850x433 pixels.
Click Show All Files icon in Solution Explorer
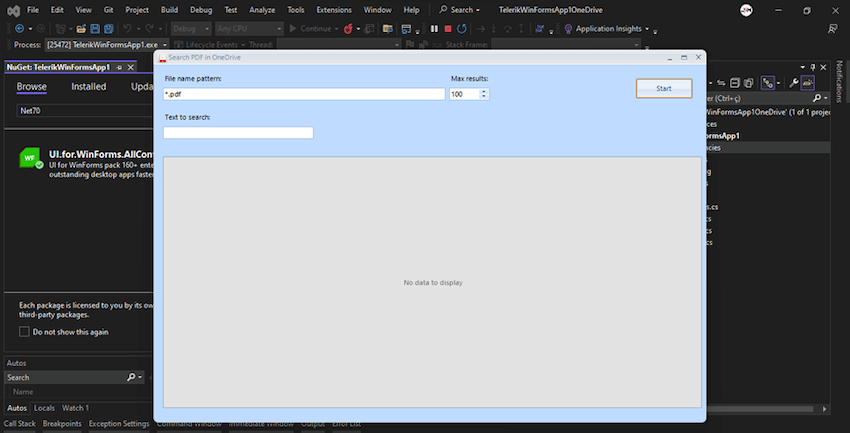tap(748, 83)
